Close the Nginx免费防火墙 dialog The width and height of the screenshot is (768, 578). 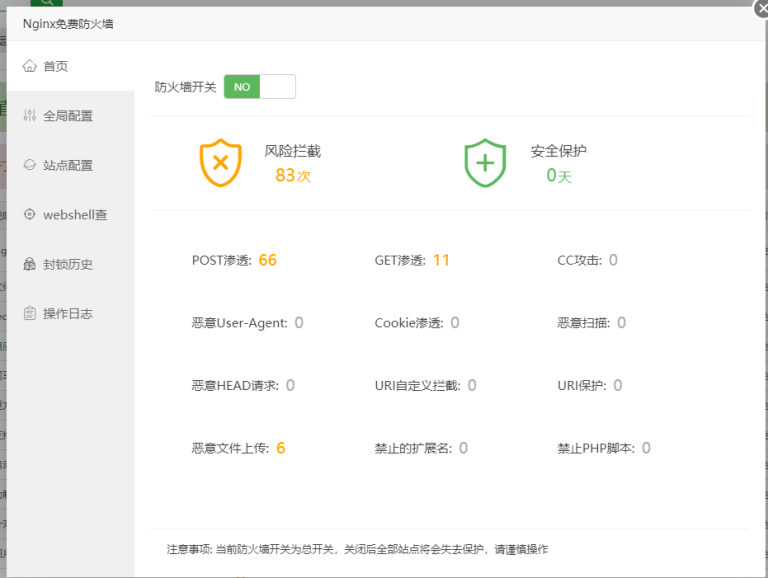[761, 8]
